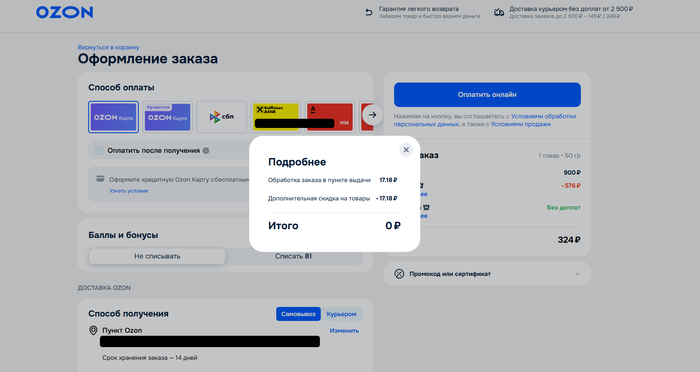Screen dimensions: 700x372
Task: Click Изменить pickup point link
Action: (344, 331)
